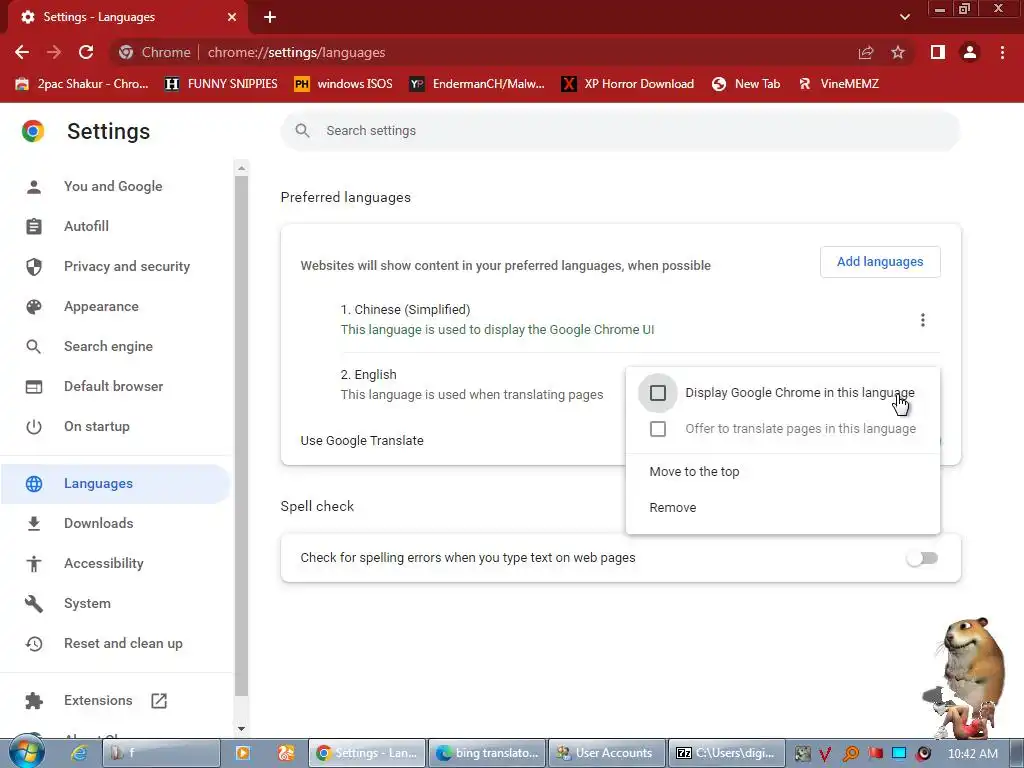1024x768 pixels.
Task: Open Search engine settings section
Action: (x=108, y=346)
